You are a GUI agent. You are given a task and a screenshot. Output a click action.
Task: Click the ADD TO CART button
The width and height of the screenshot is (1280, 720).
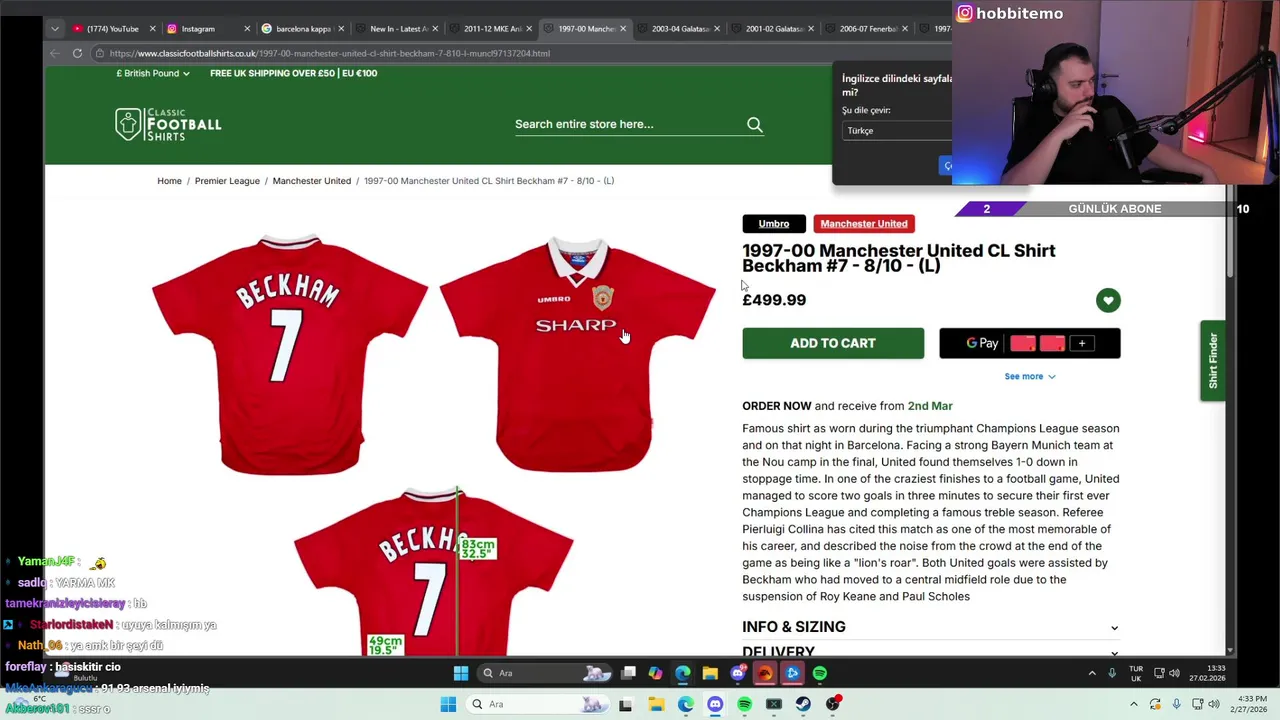833,343
